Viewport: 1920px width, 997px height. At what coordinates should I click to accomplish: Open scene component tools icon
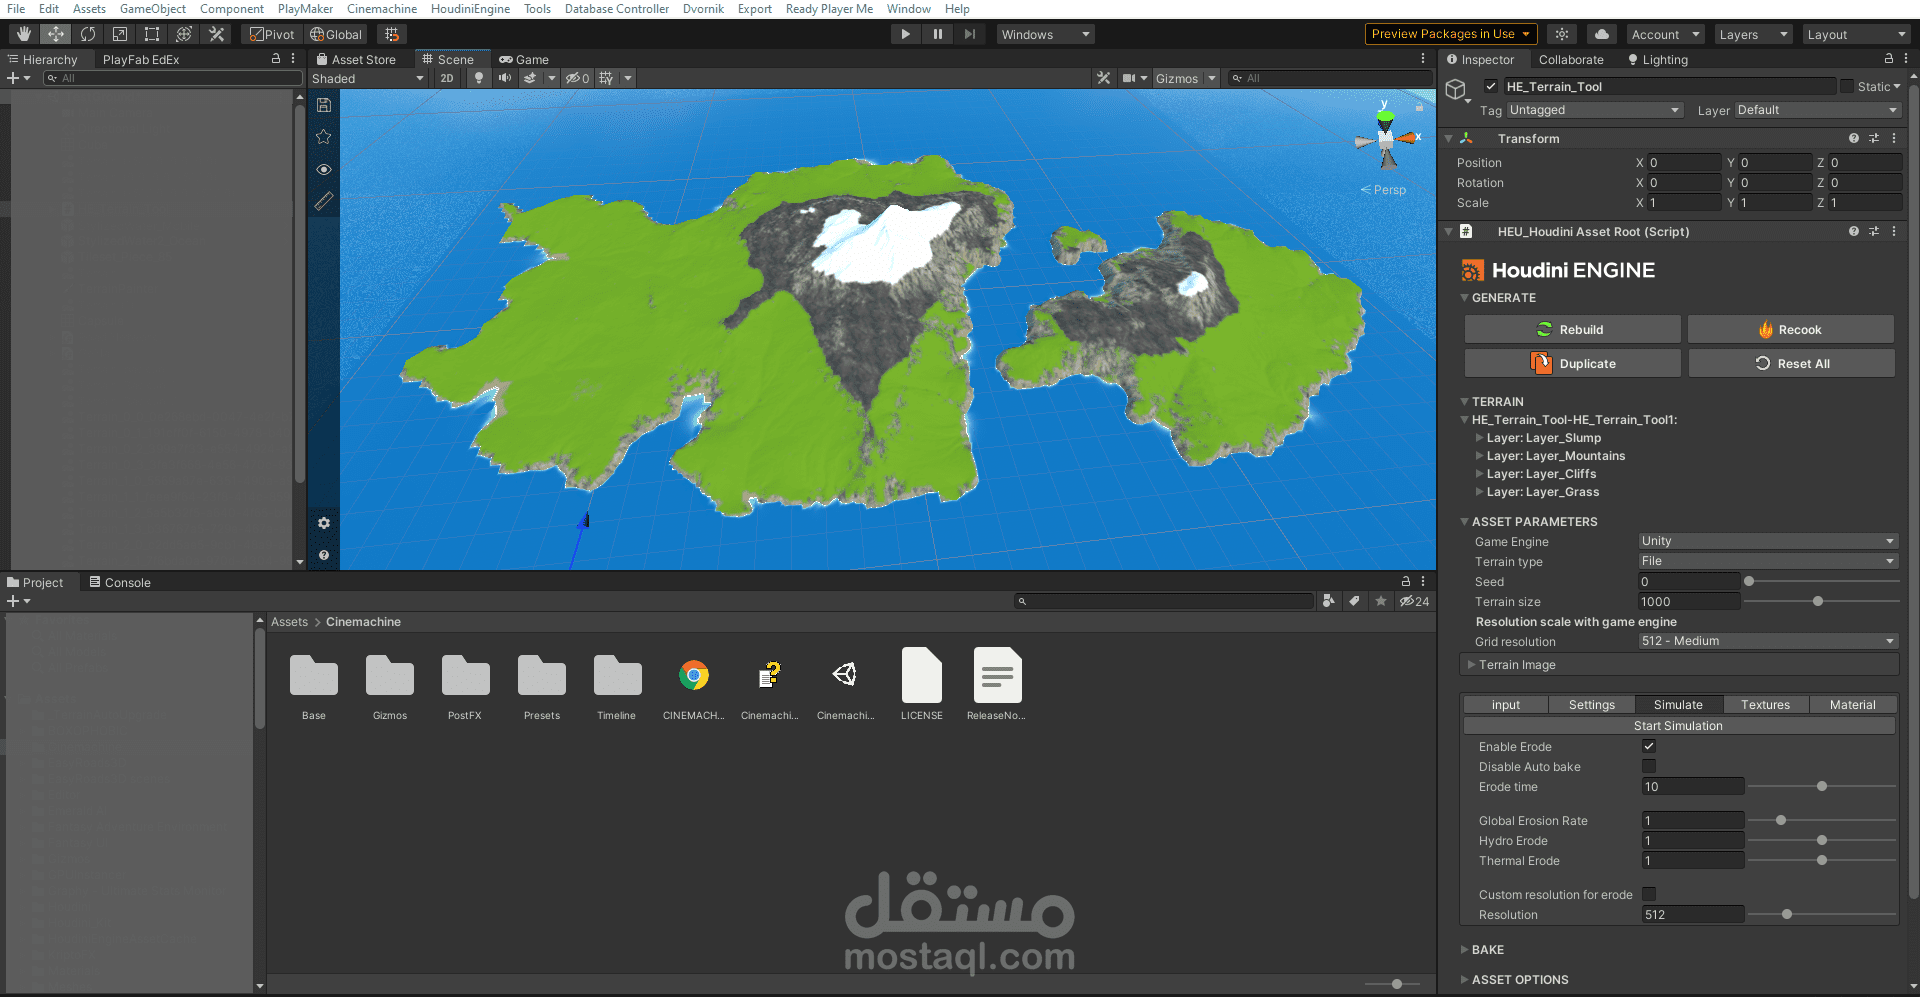coord(1104,78)
